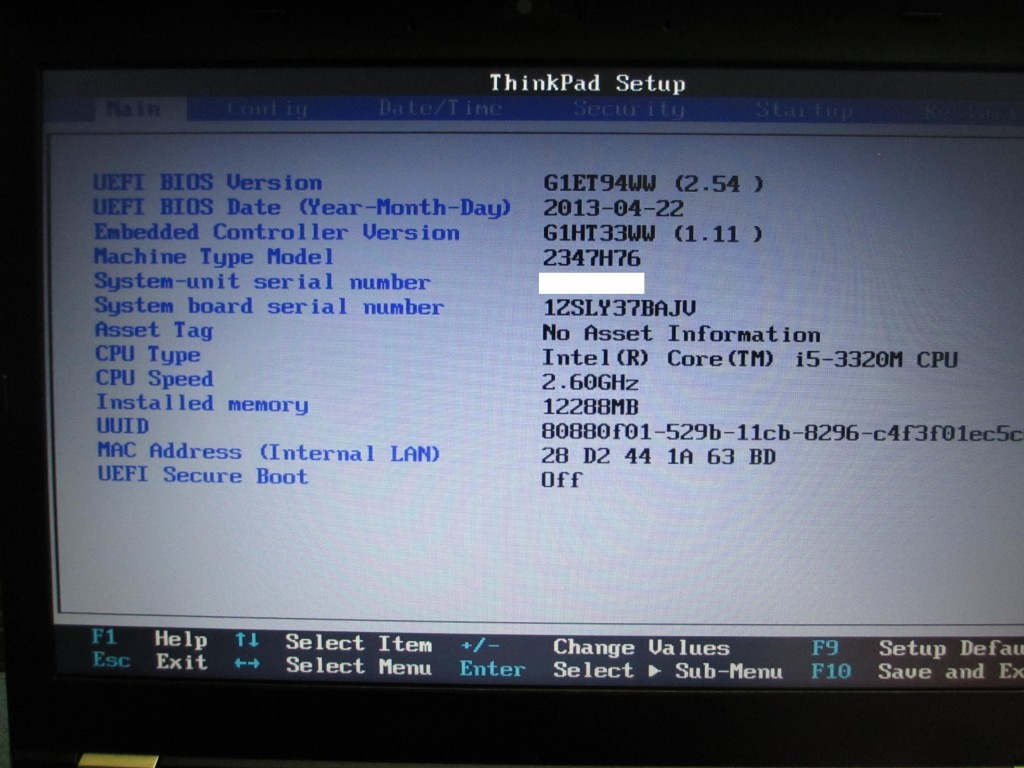Click the CPU Type Intel Core value

[749, 359]
